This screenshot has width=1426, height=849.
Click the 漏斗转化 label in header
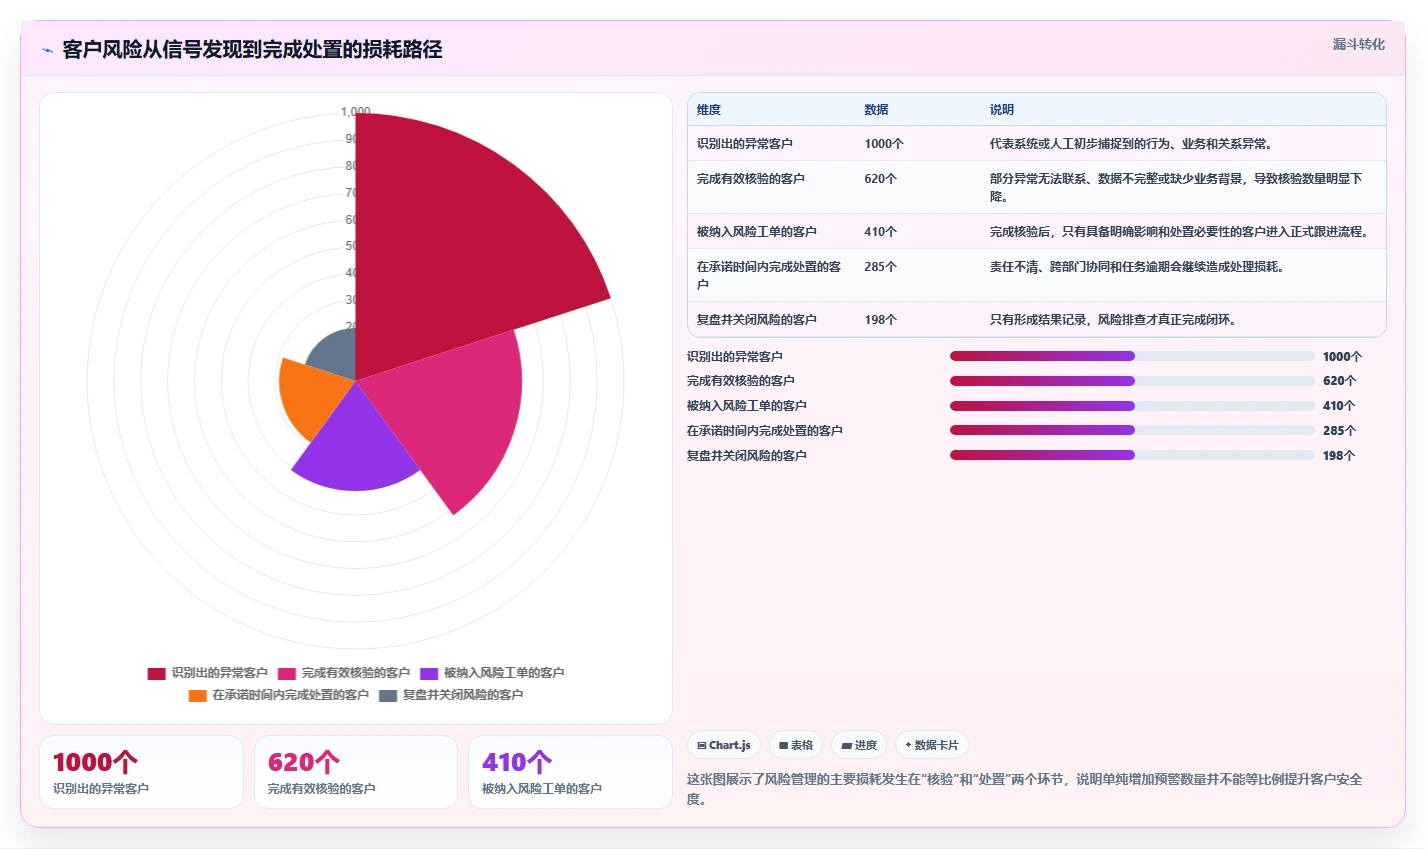pyautogui.click(x=1359, y=44)
